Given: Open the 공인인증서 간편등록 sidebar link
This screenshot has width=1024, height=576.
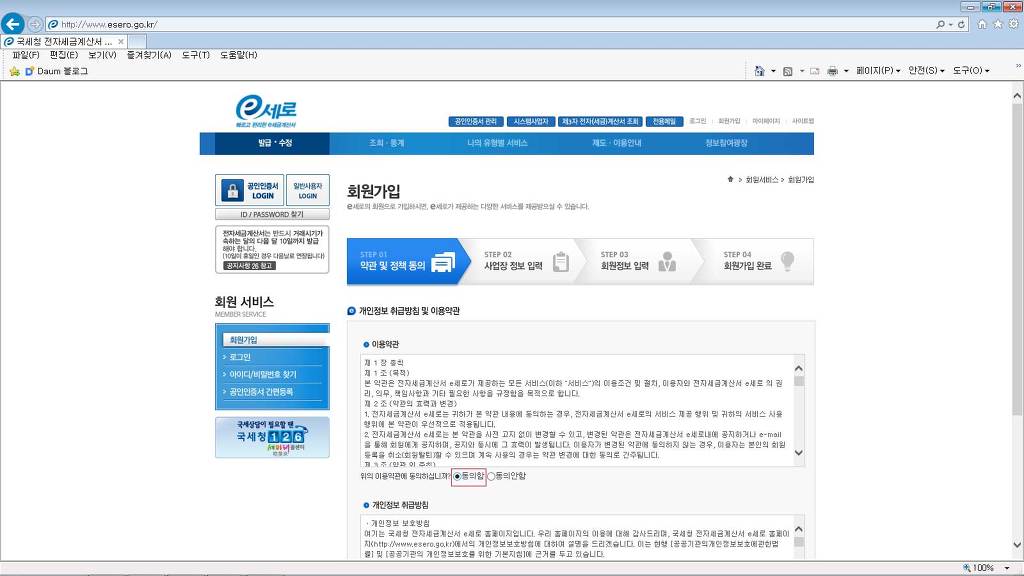Looking at the screenshot, I should (x=261, y=392).
